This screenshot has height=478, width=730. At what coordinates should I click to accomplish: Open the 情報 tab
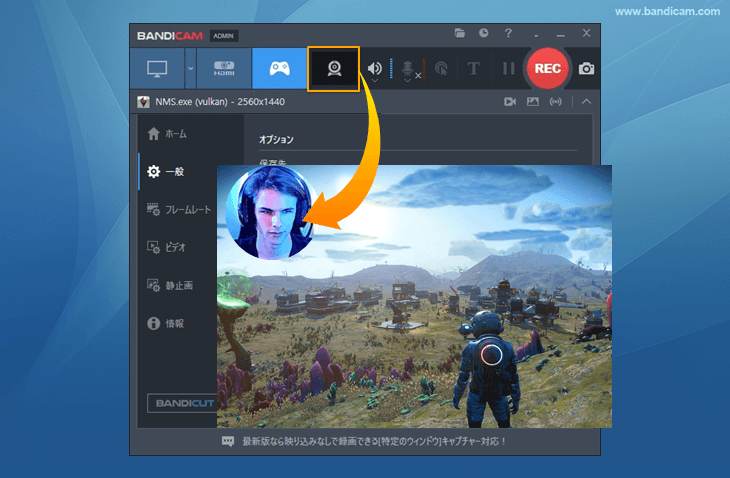[165, 323]
